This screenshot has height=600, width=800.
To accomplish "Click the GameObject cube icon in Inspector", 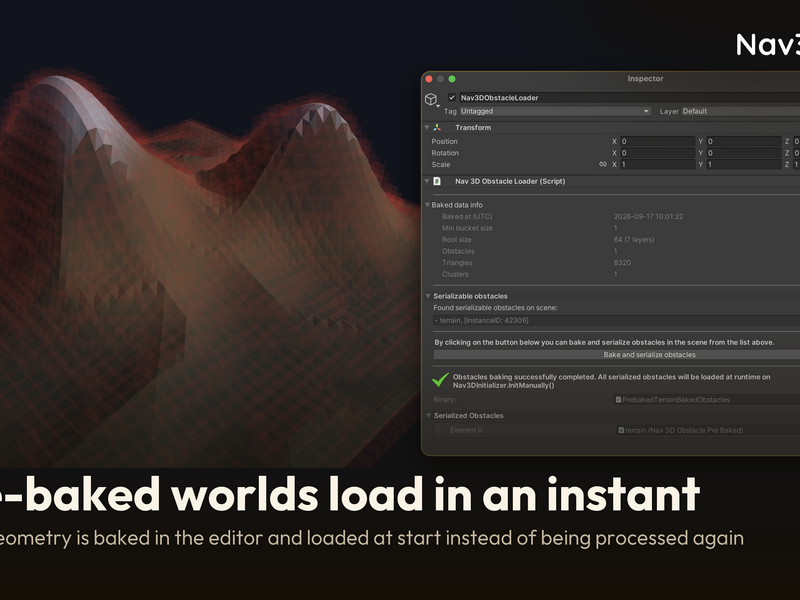I will tap(431, 99).
